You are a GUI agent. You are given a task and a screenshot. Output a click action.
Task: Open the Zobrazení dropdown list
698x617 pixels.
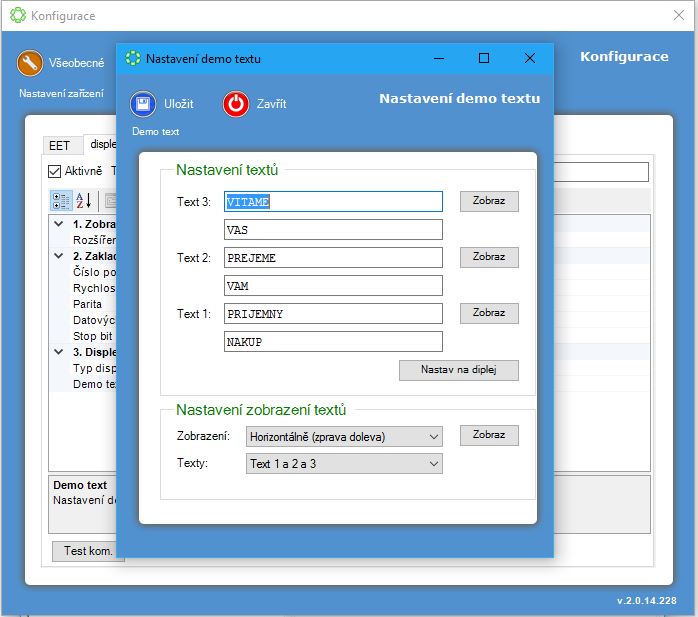343,436
